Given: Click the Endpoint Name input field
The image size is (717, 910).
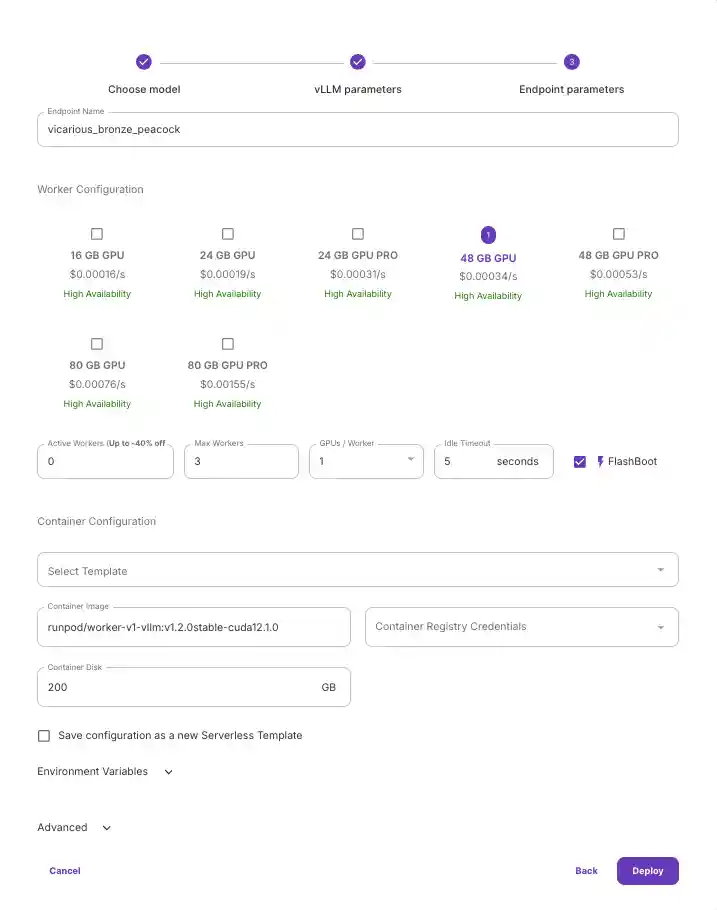Looking at the screenshot, I should [357, 130].
